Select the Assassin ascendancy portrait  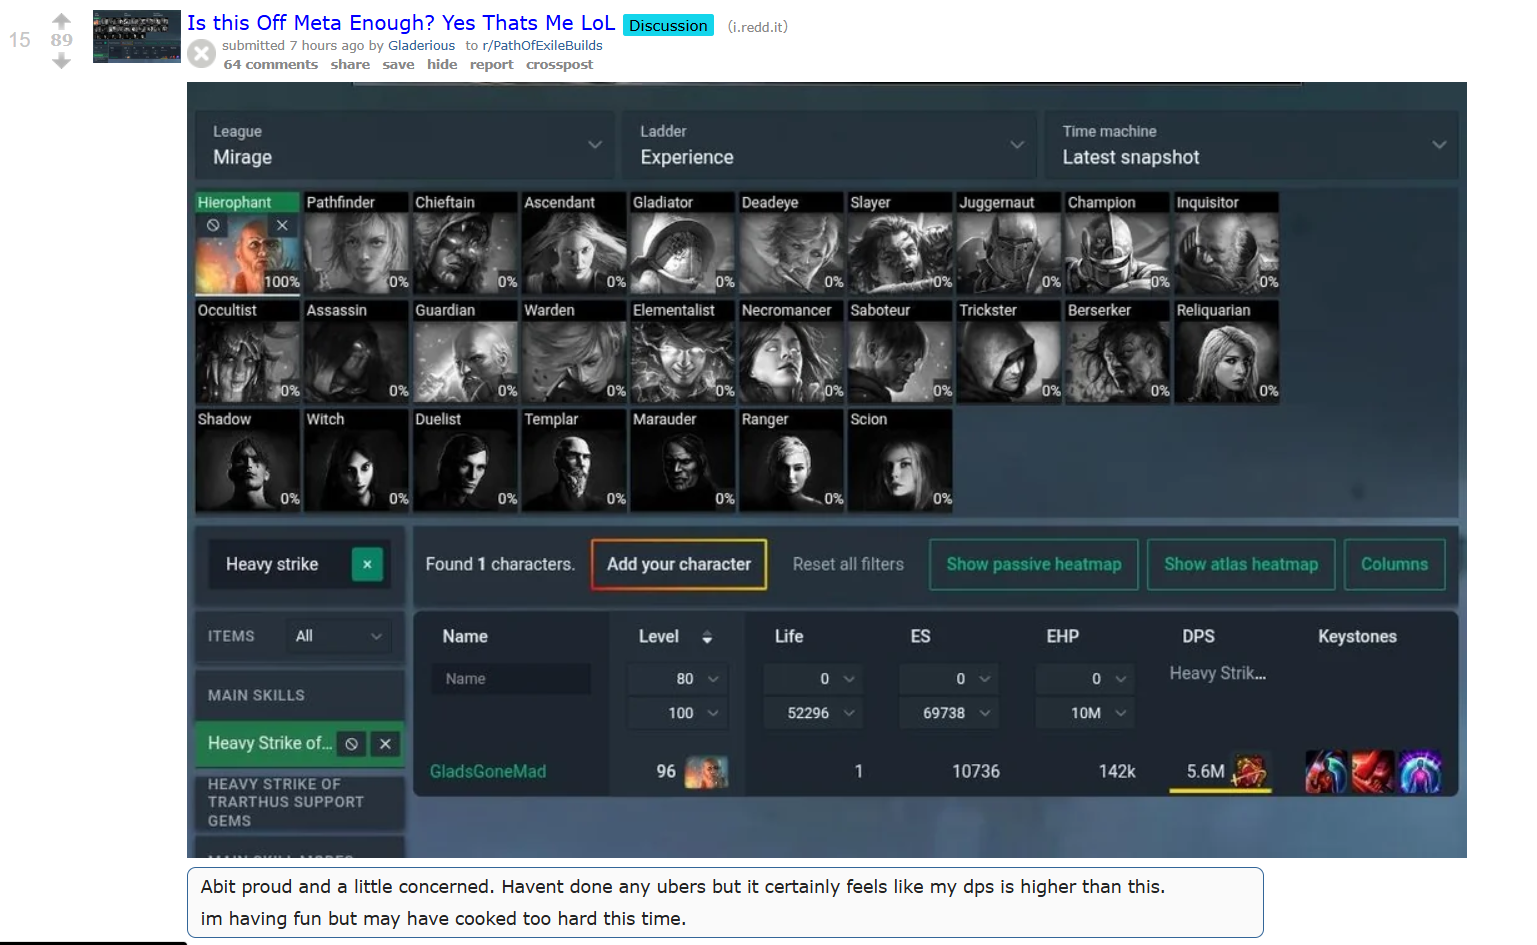tap(356, 351)
